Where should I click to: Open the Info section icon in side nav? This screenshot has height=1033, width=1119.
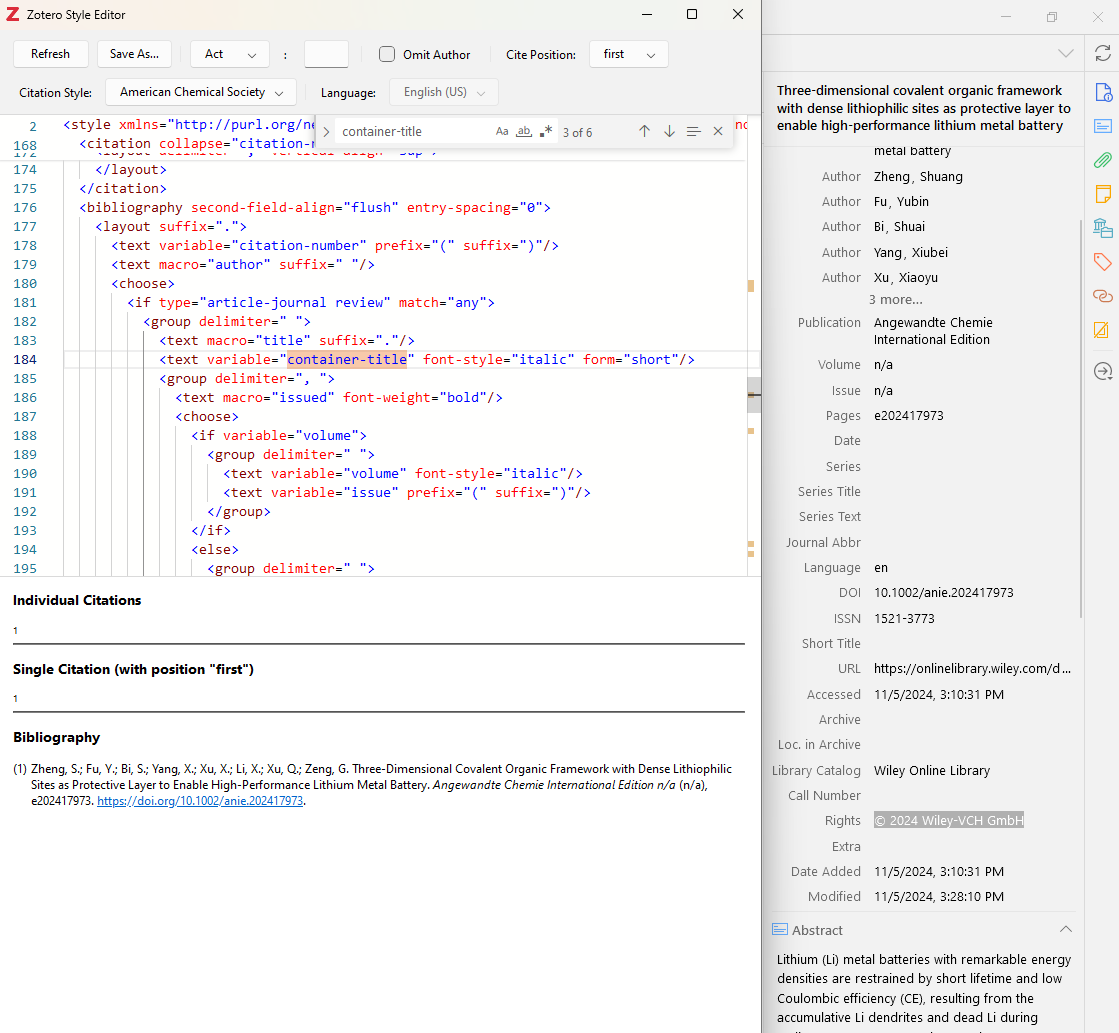[1103, 92]
